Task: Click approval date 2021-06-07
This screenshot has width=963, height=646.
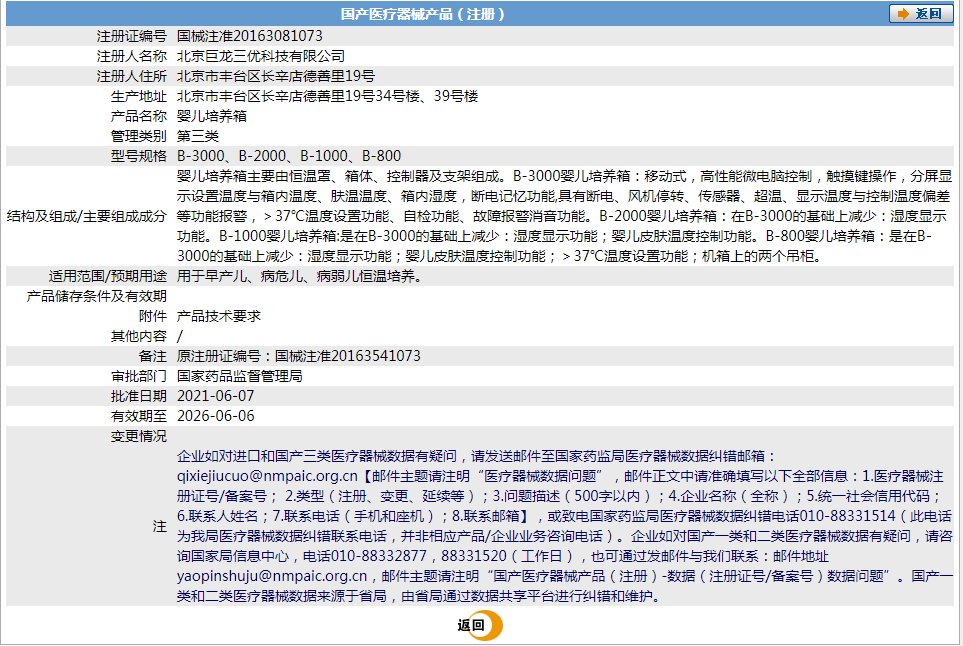Action: (216, 396)
